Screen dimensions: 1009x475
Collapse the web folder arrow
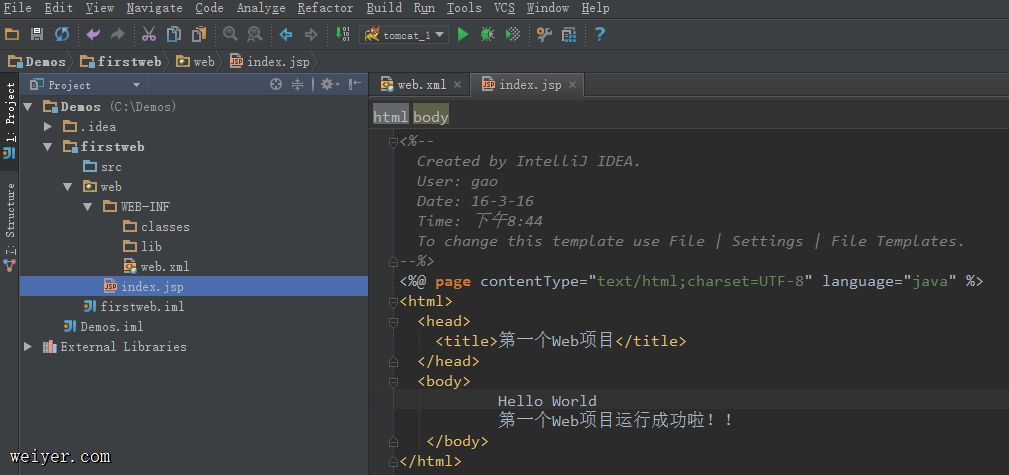pyautogui.click(x=68, y=187)
